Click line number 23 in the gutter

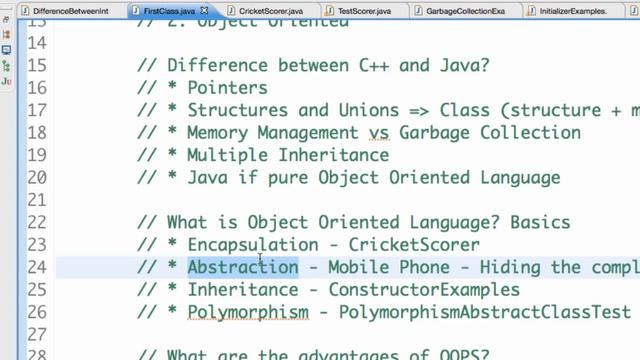pyautogui.click(x=37, y=245)
